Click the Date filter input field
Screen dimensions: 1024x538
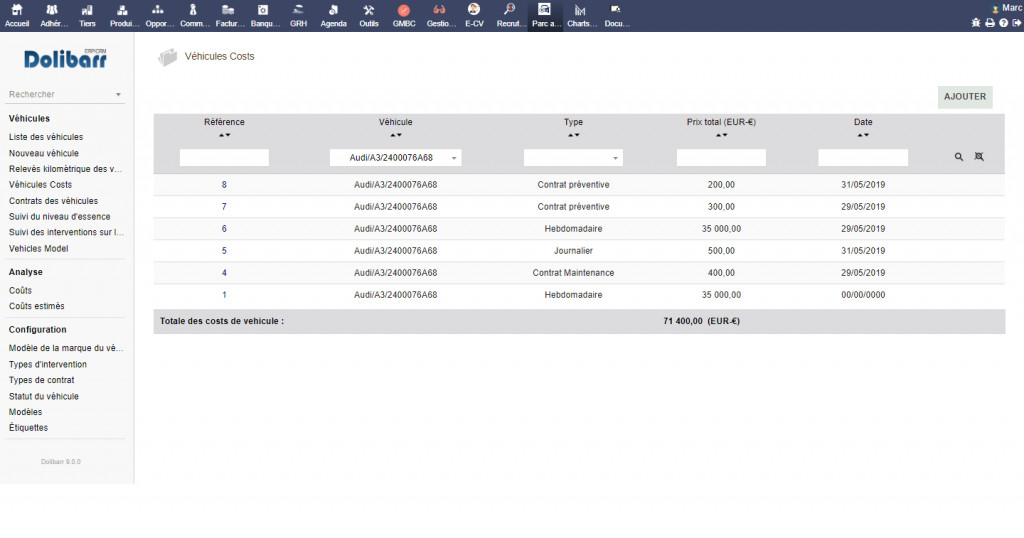point(863,158)
